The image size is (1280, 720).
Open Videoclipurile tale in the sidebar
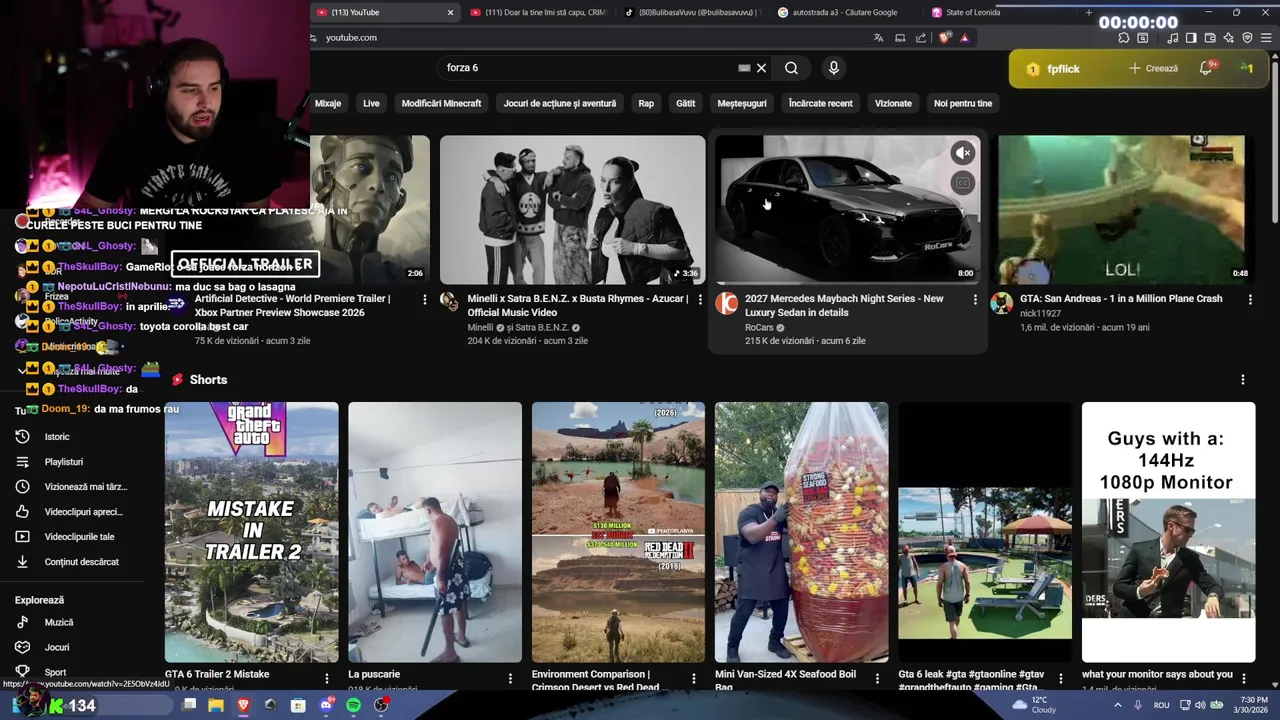coord(79,537)
